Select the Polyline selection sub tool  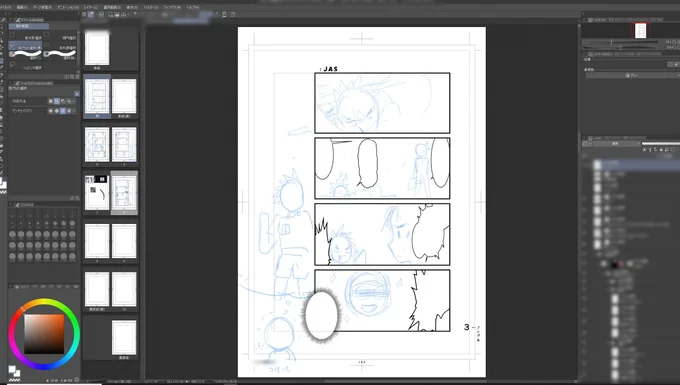click(60, 46)
